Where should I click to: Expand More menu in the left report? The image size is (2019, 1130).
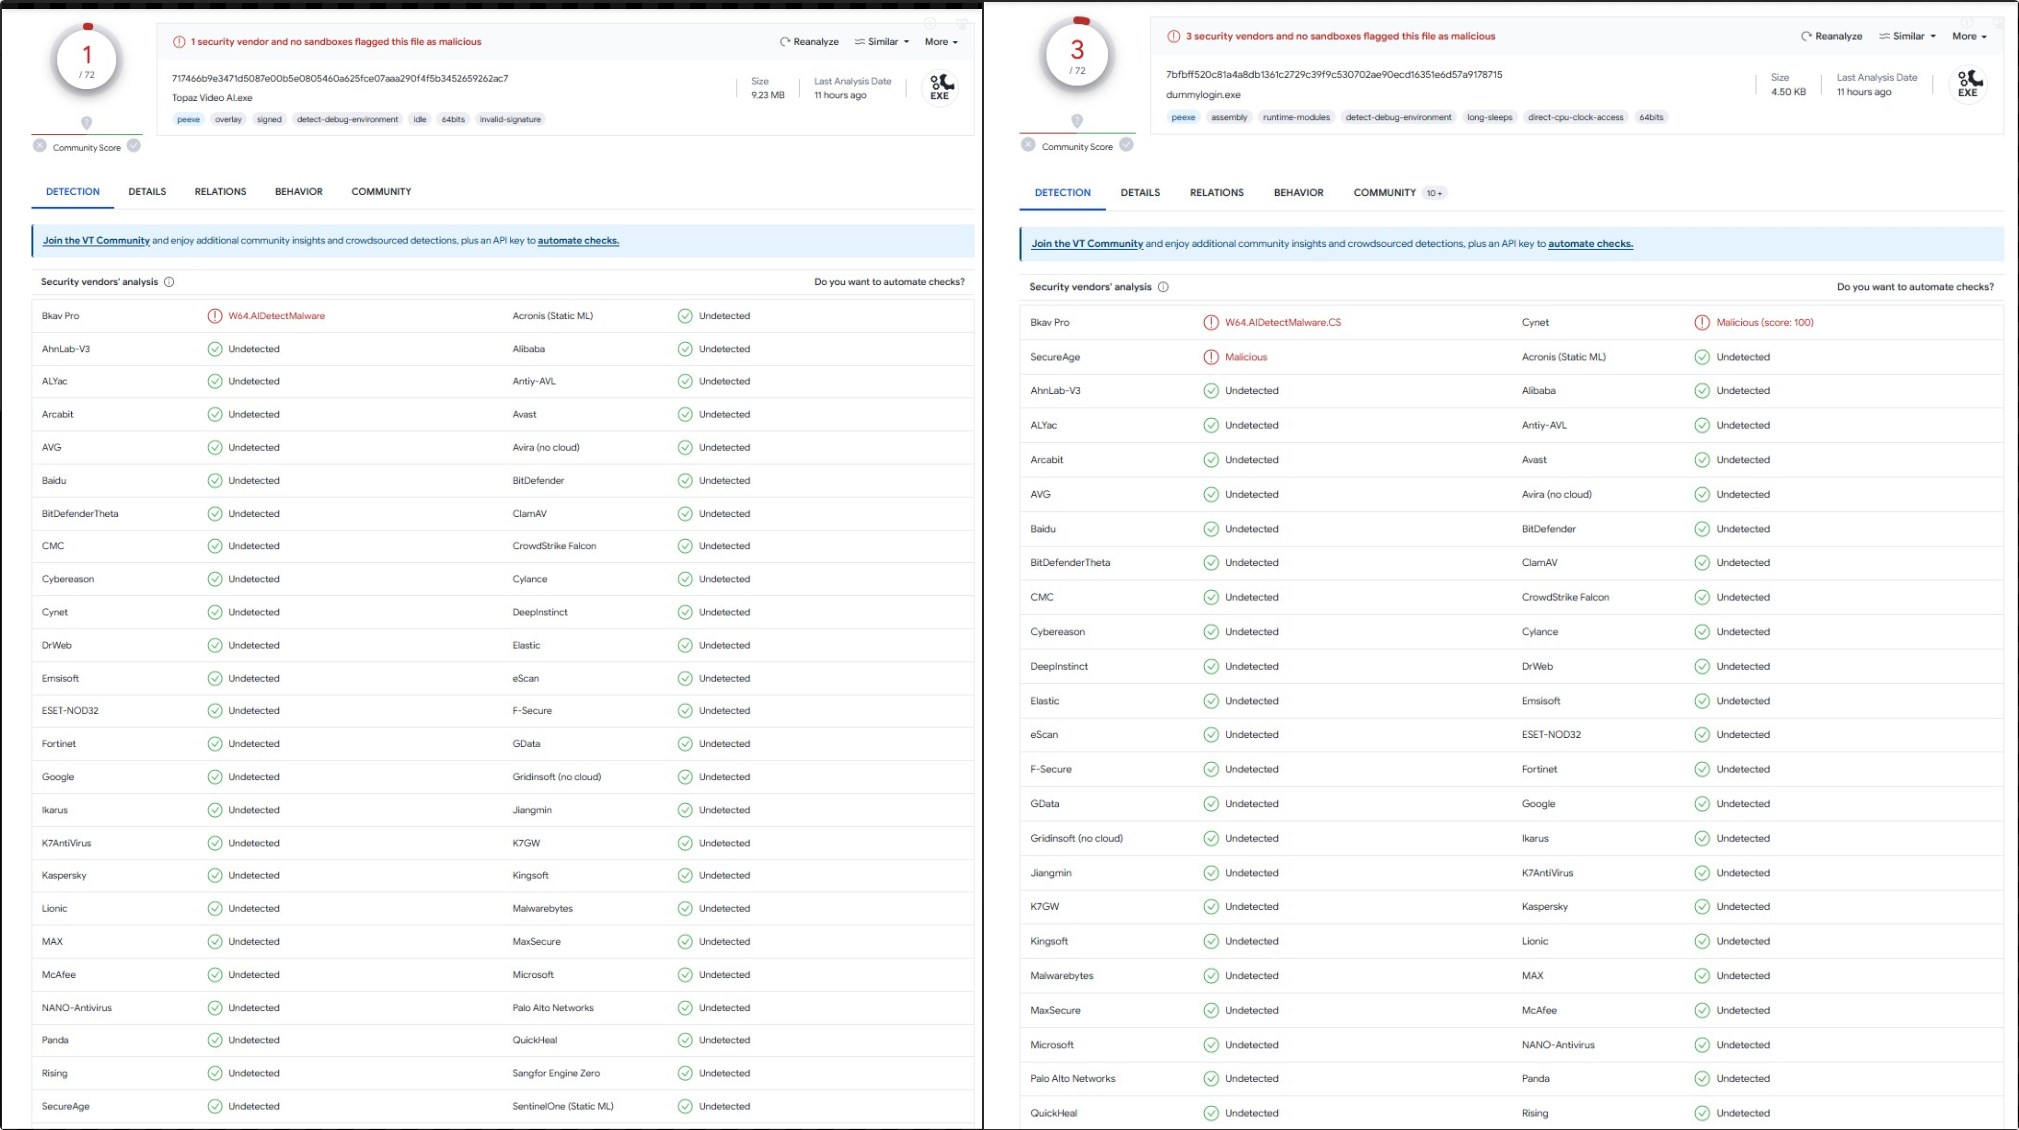click(941, 42)
